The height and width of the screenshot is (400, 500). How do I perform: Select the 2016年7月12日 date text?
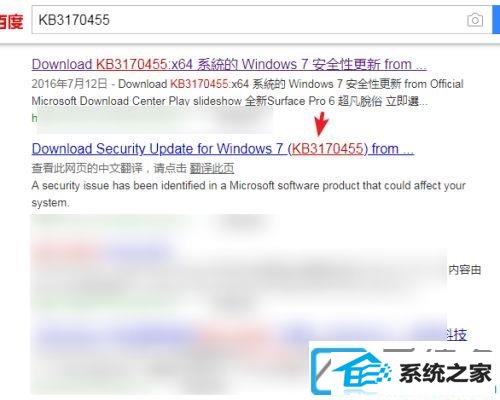[x=69, y=84]
